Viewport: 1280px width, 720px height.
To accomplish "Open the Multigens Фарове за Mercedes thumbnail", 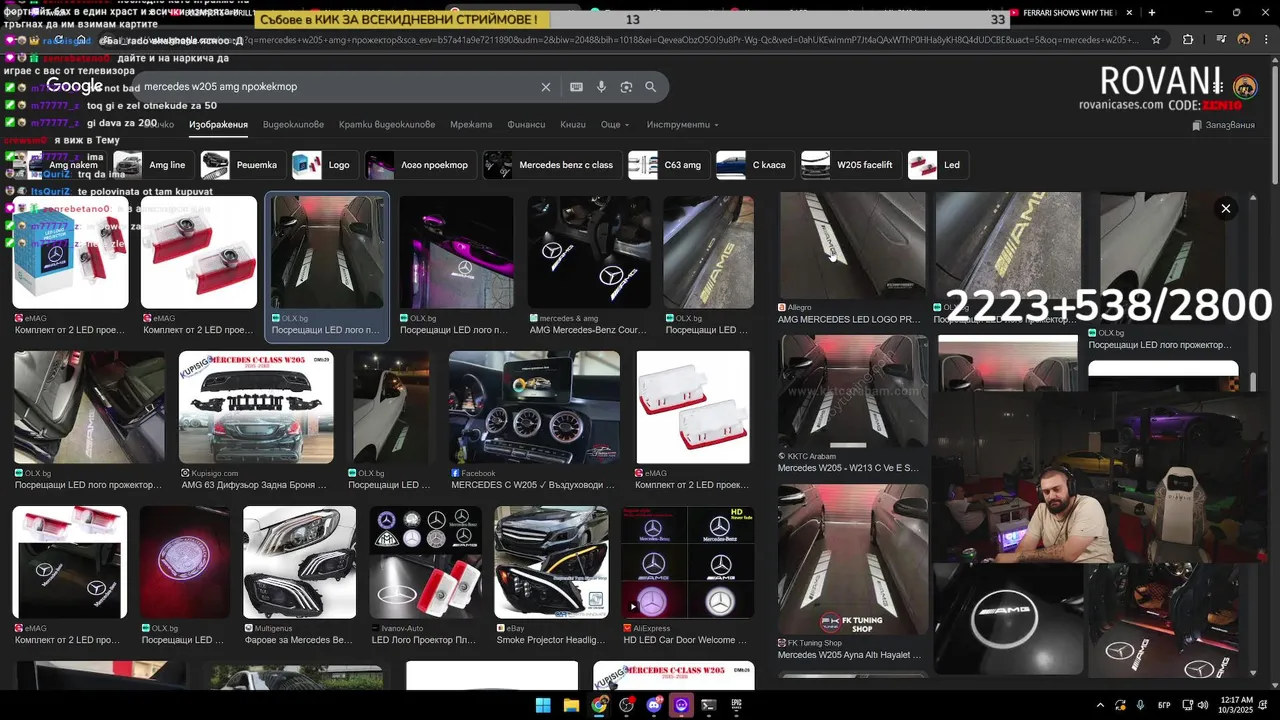I will point(299,562).
